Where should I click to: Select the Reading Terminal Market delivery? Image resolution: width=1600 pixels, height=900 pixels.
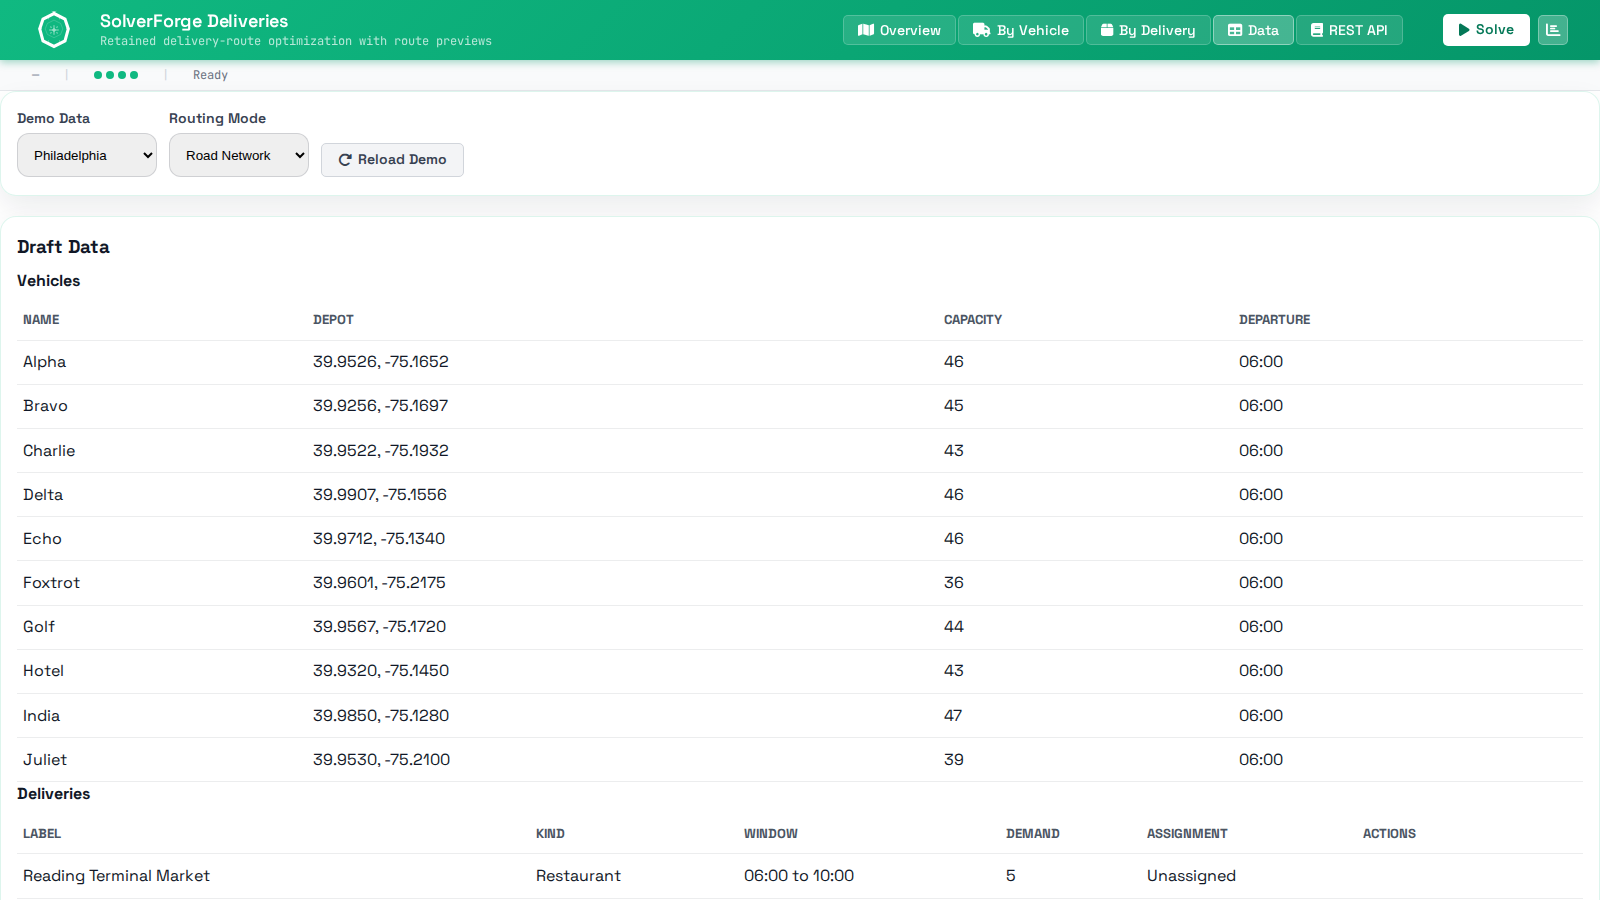pyautogui.click(x=117, y=876)
